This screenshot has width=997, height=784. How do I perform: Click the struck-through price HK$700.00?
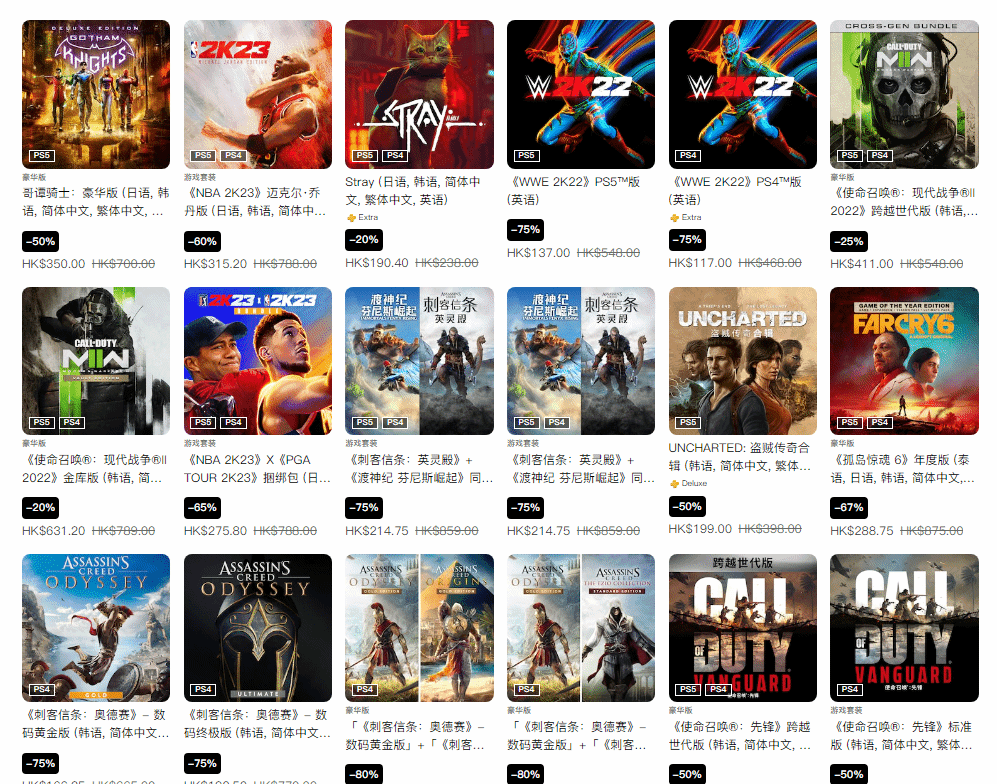click(x=123, y=264)
